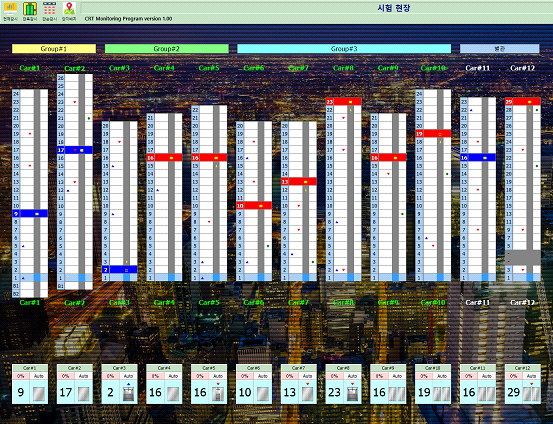553x424 pixels.
Task: Select the door icon in Car#8 status panel
Action: point(352,393)
